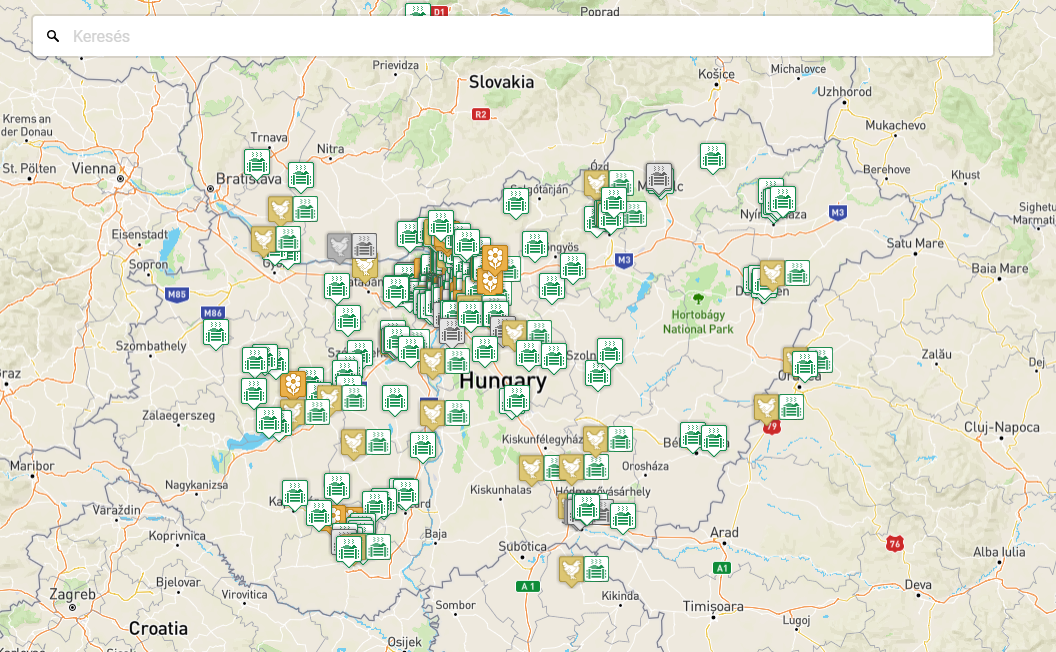Image resolution: width=1056 pixels, height=652 pixels.
Task: Click the Hortobágy National Park tree icon
Action: pos(698,298)
